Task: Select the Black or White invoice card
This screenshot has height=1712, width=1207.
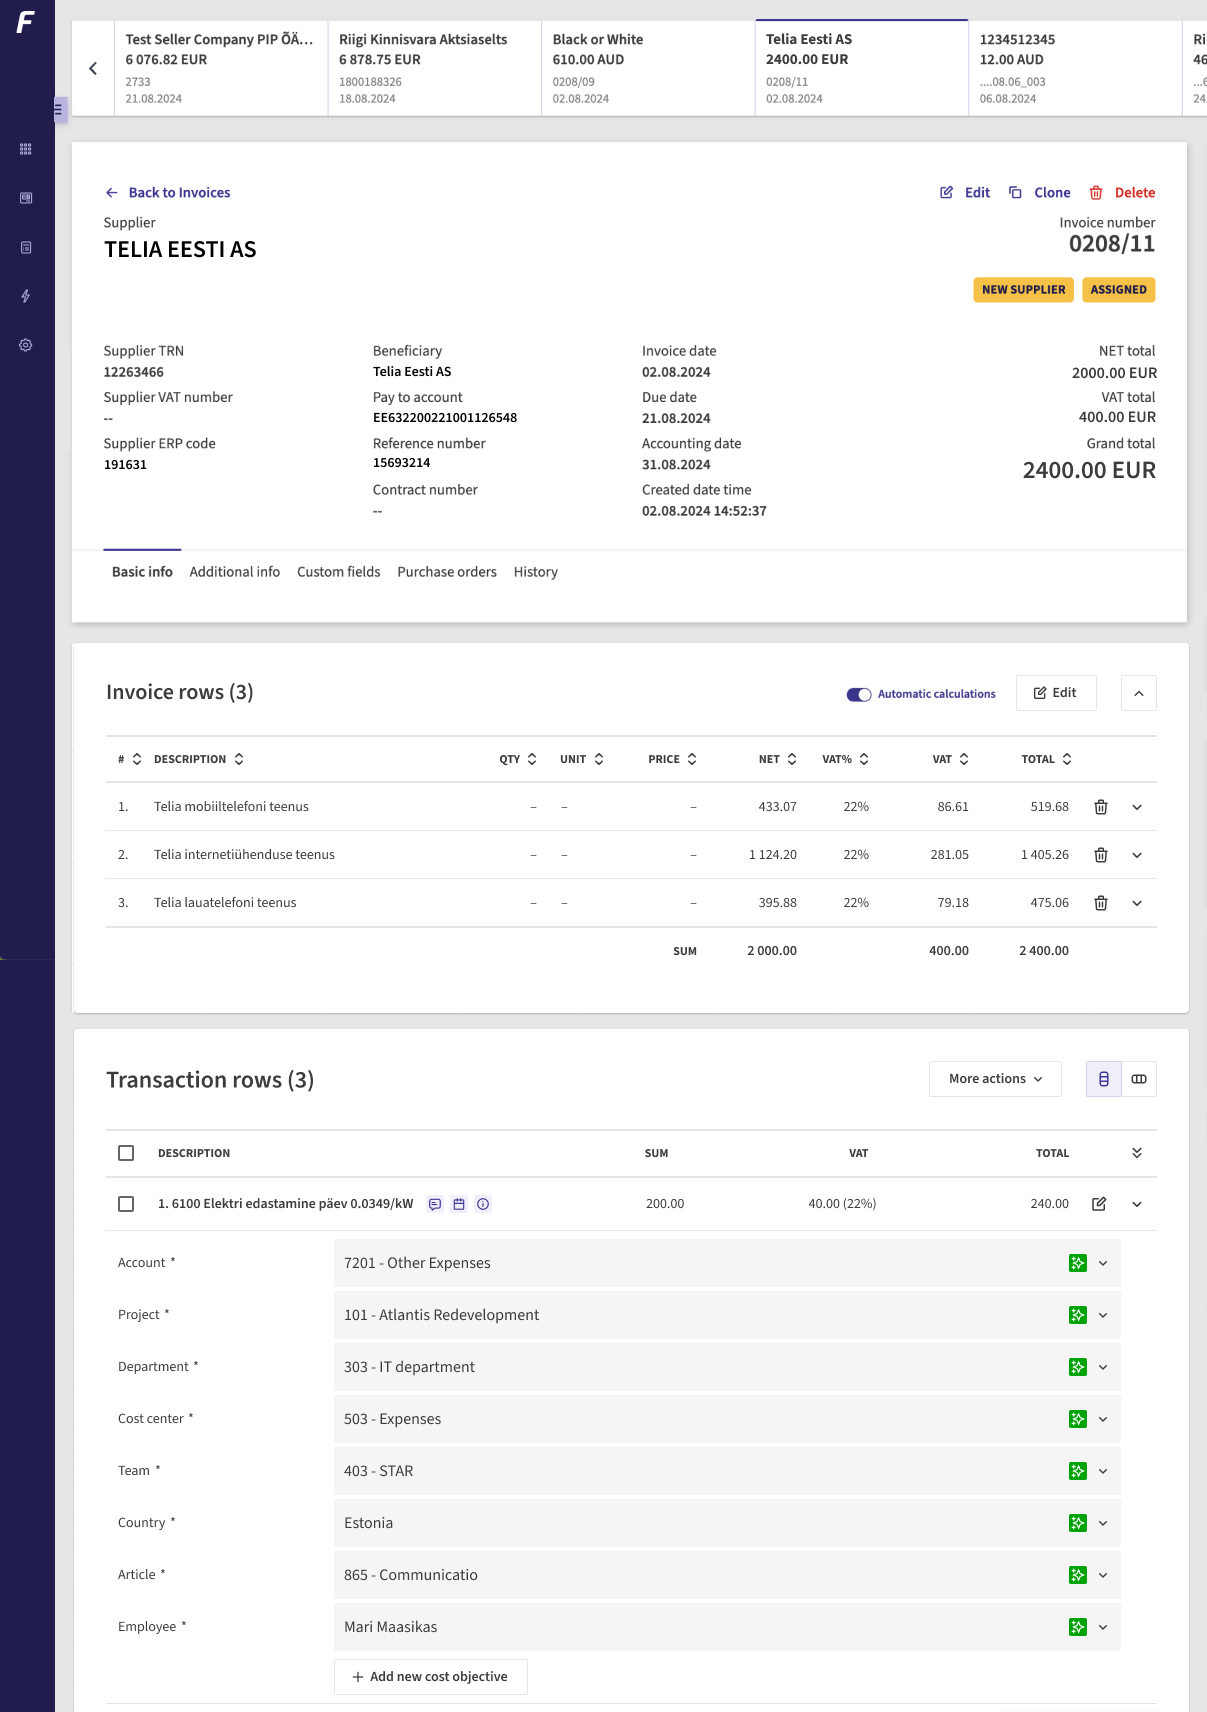Action: click(x=648, y=68)
